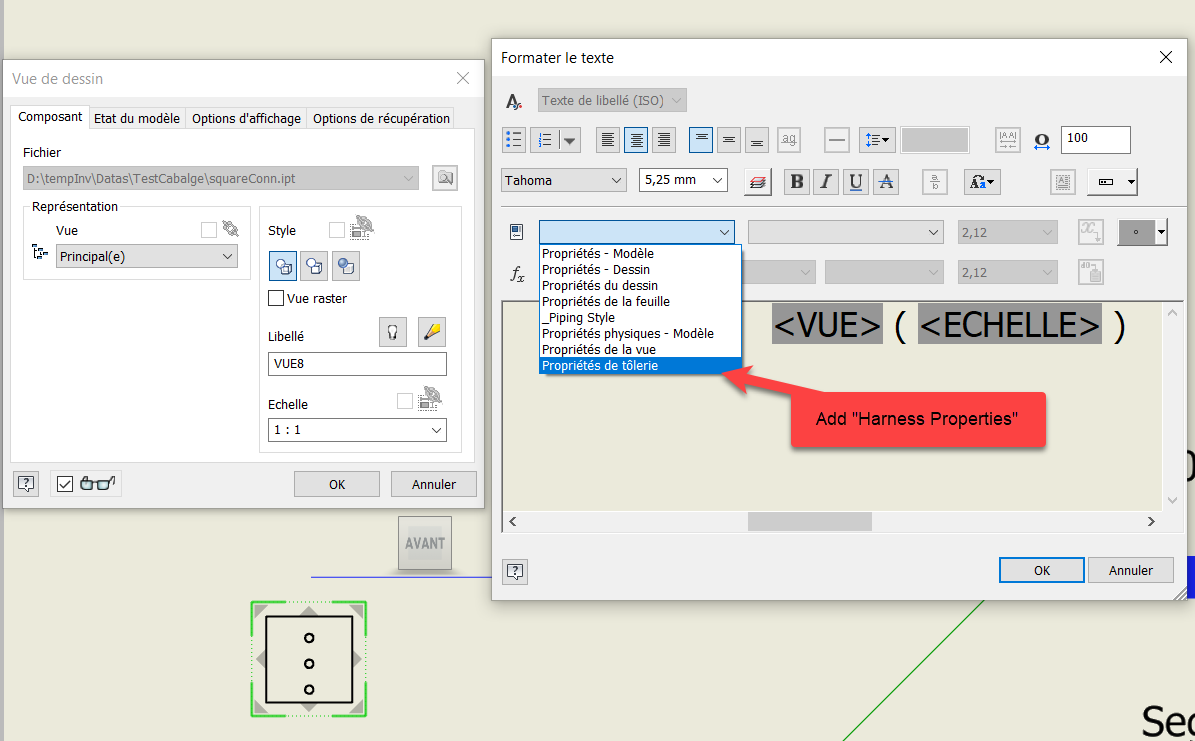Viewport: 1195px width, 741px height.
Task: Toggle the checkbox near the glasses icon
Action: 65,484
